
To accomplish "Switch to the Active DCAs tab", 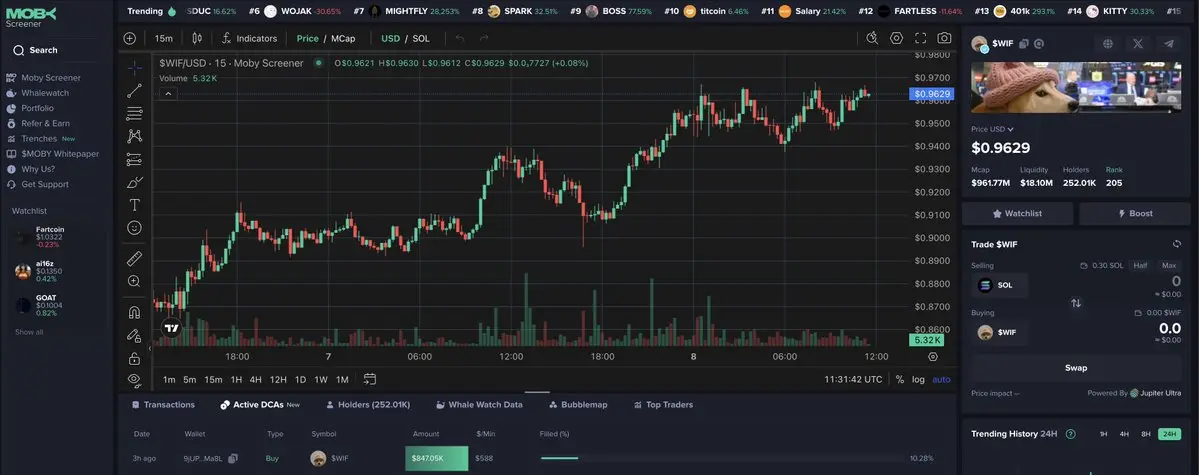I will 260,405.
